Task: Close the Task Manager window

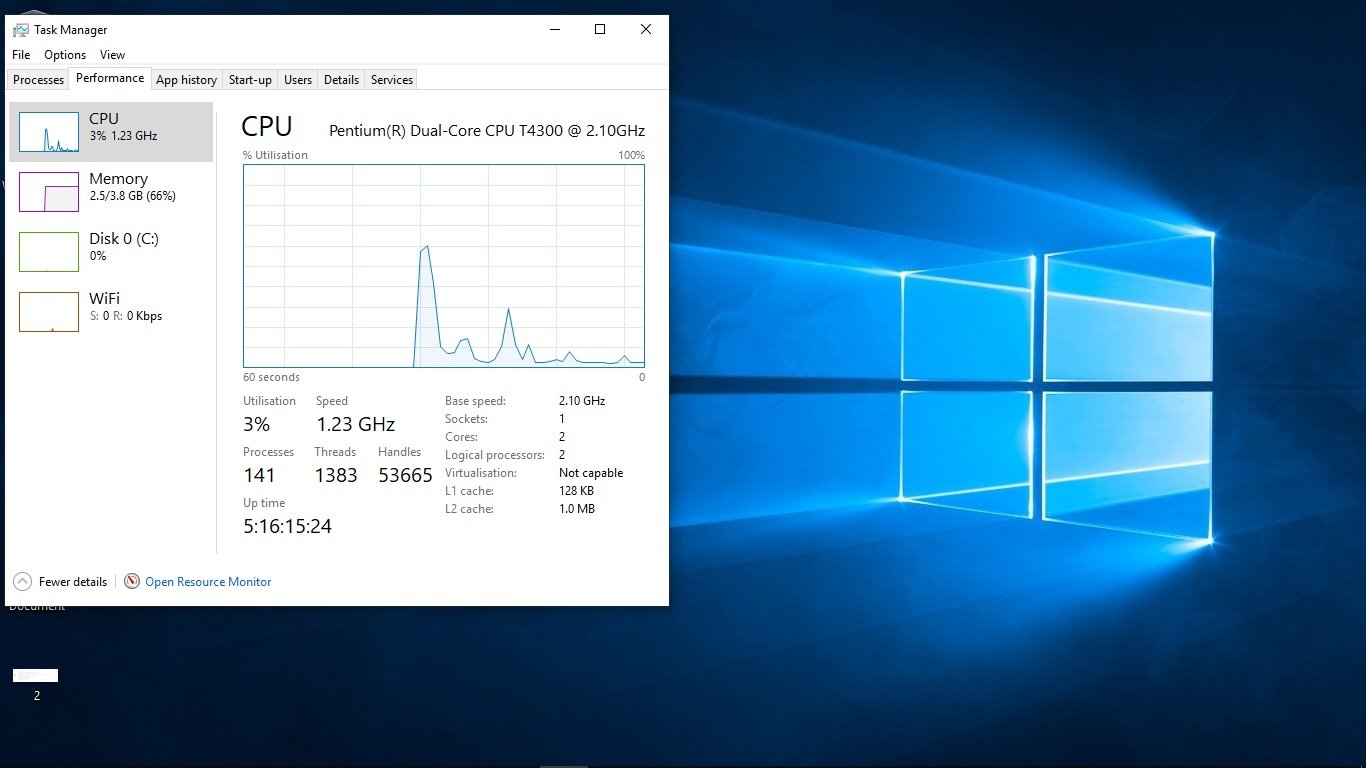Action: coord(646,30)
